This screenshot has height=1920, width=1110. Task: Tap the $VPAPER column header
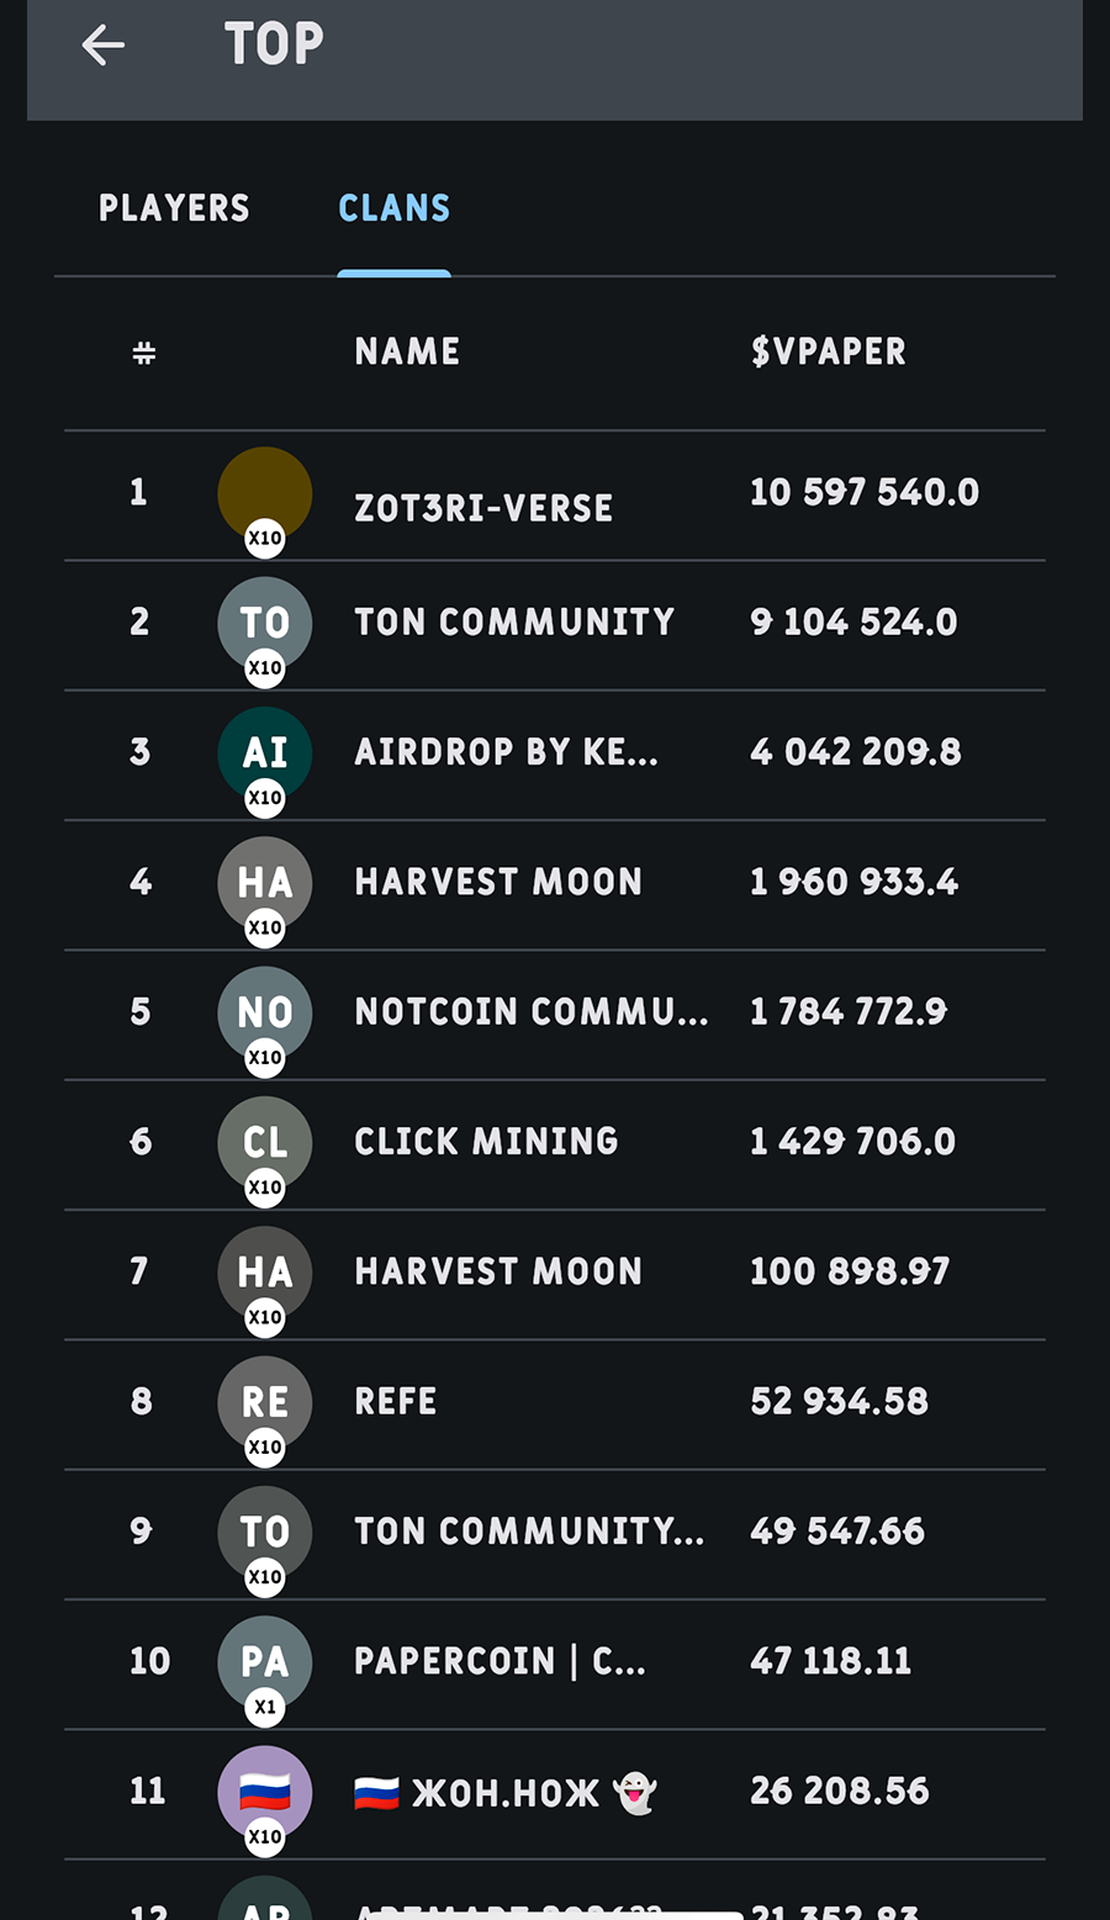(828, 351)
